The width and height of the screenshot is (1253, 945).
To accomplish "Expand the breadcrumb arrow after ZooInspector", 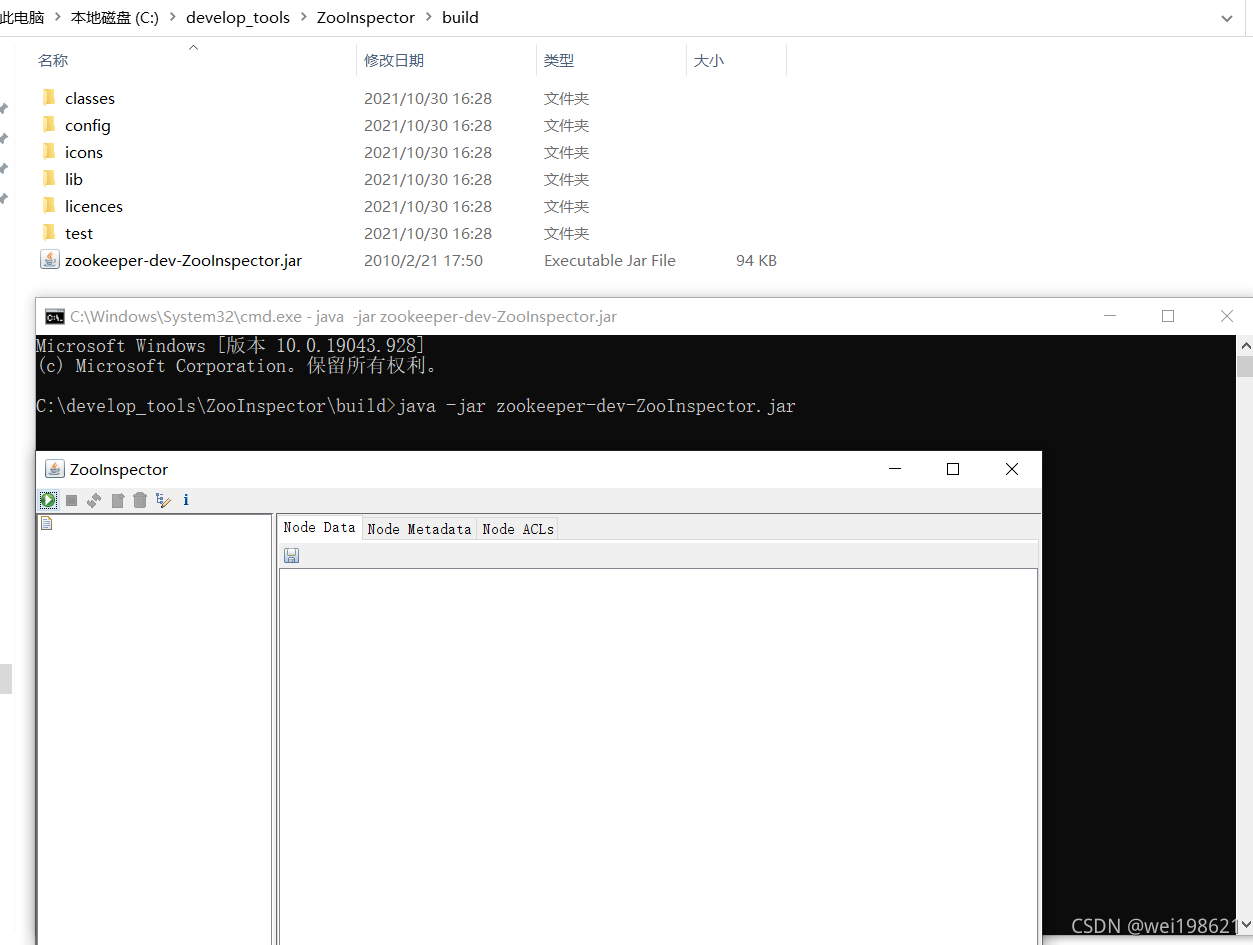I will (x=428, y=18).
